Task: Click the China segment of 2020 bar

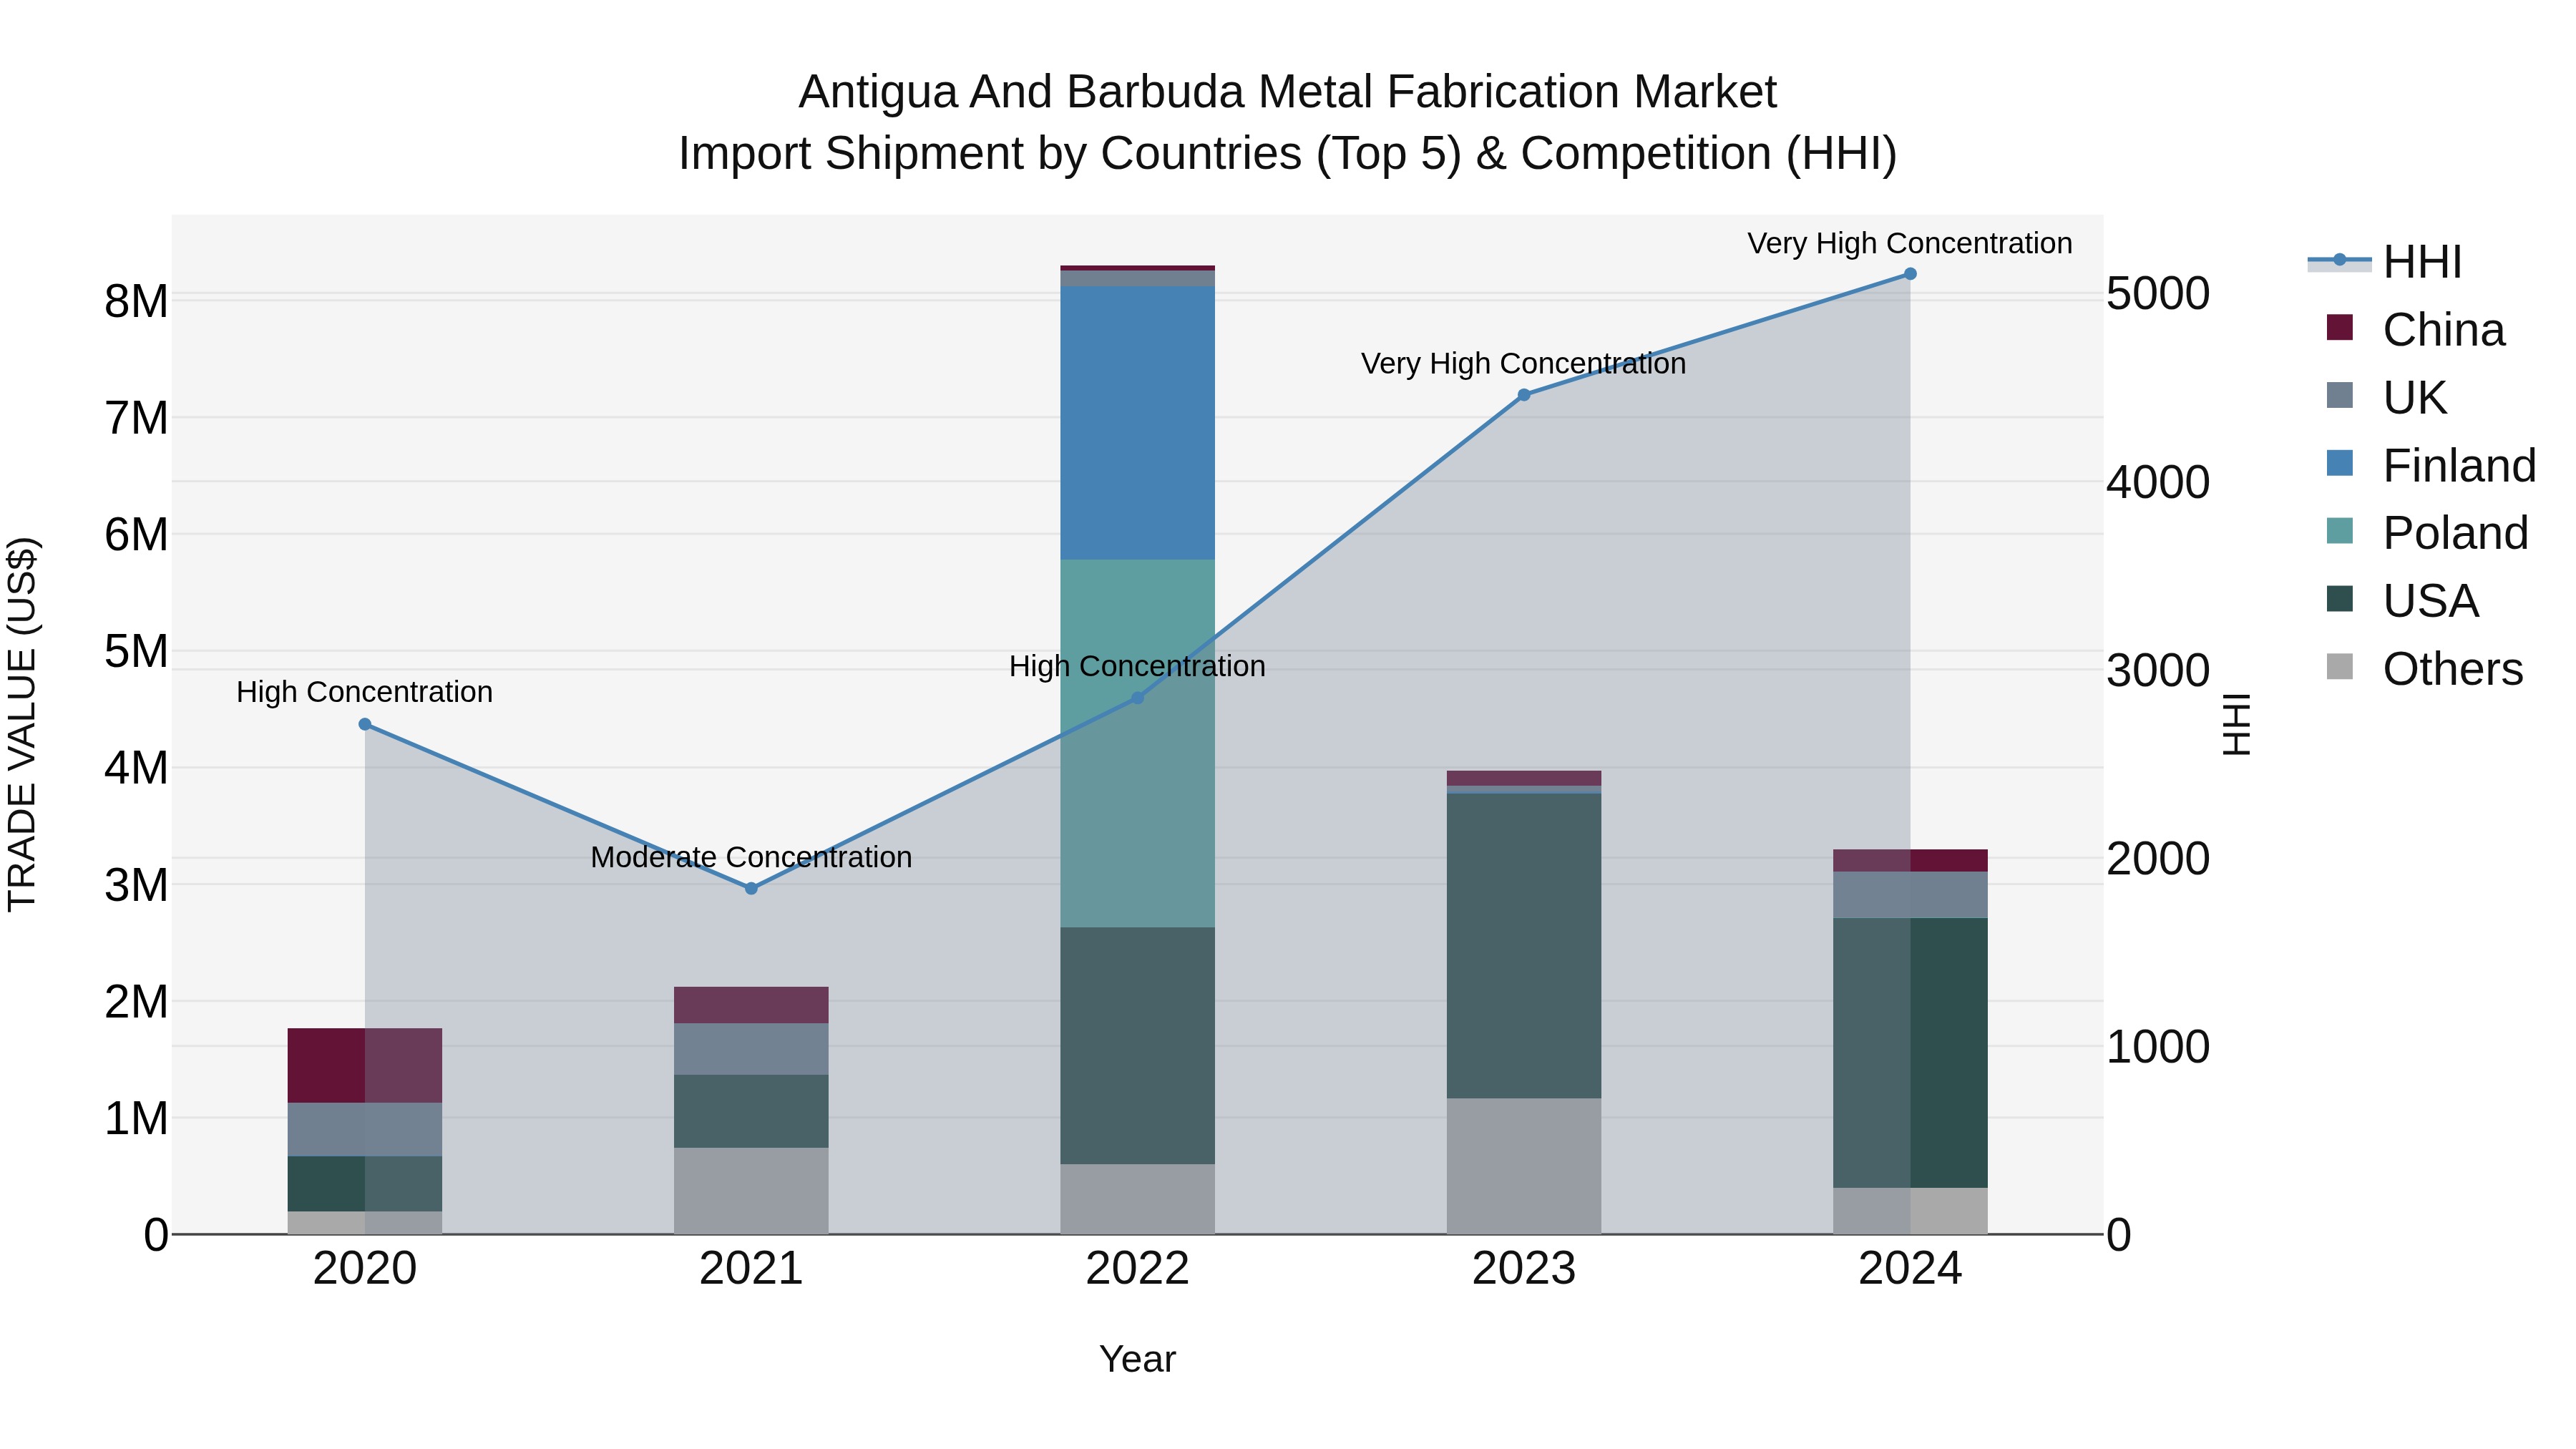Action: 365,1065
